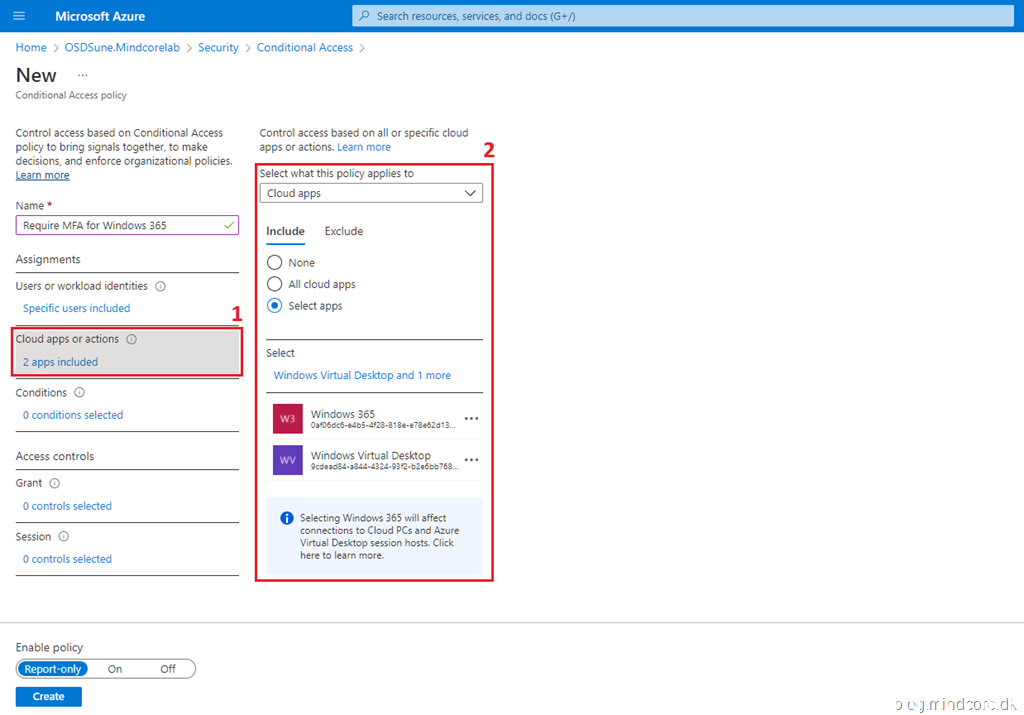Expand the Cloud apps policy dropdown

(x=371, y=193)
